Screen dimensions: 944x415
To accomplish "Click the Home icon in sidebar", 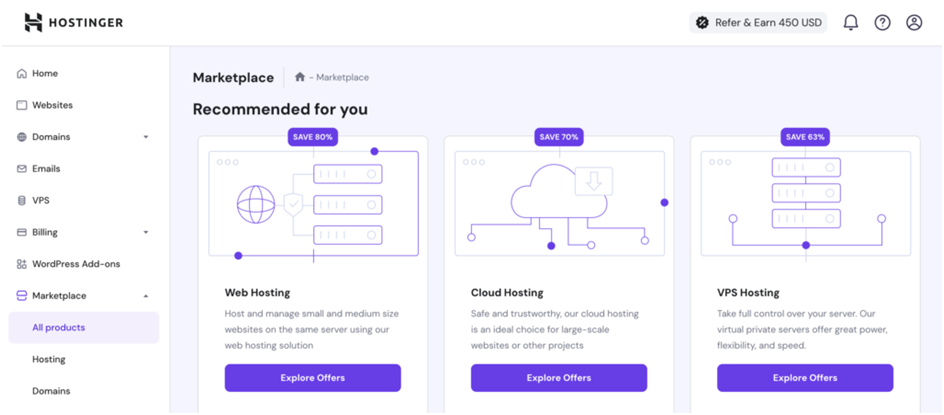I will point(22,74).
